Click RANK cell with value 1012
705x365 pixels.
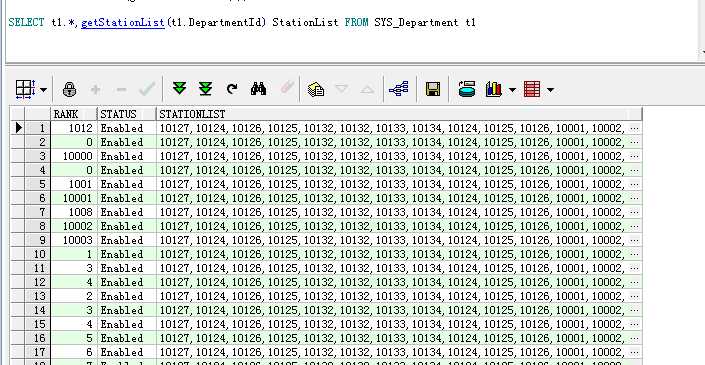(x=74, y=129)
